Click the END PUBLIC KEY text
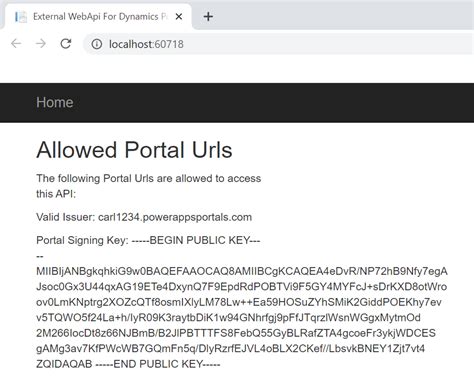474x380 pixels. tap(158, 364)
